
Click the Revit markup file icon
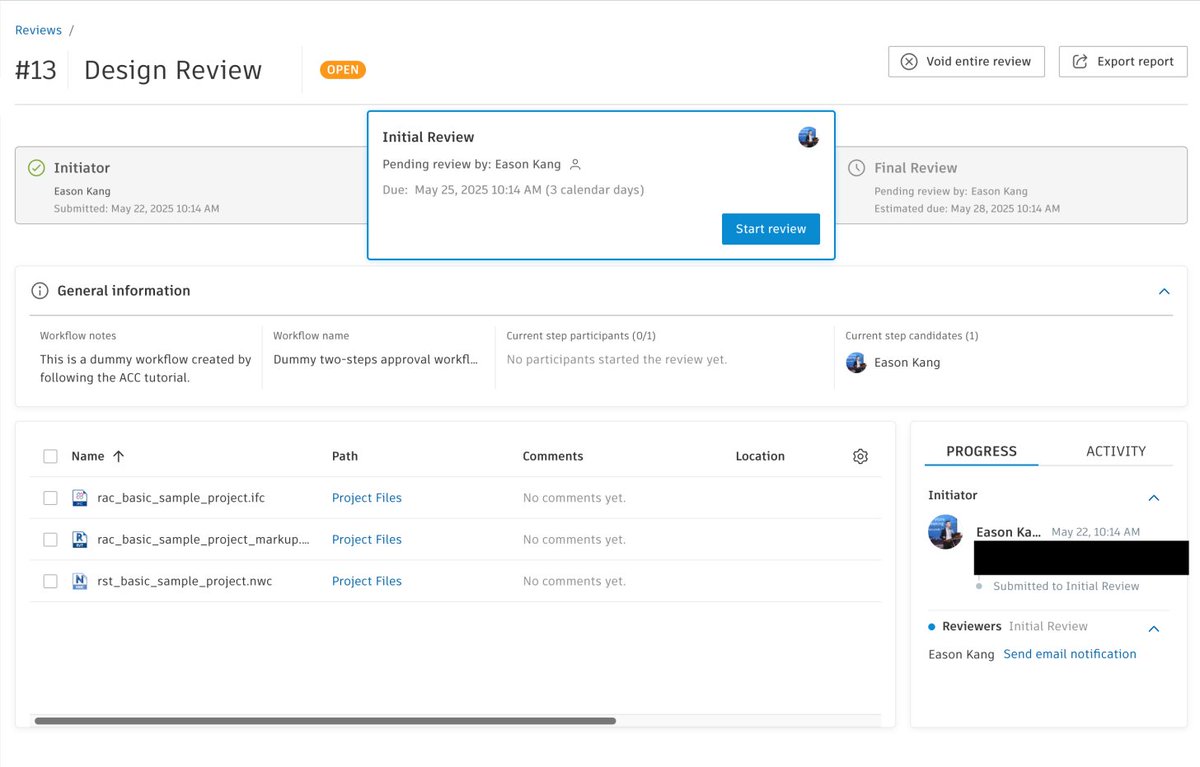[x=82, y=539]
